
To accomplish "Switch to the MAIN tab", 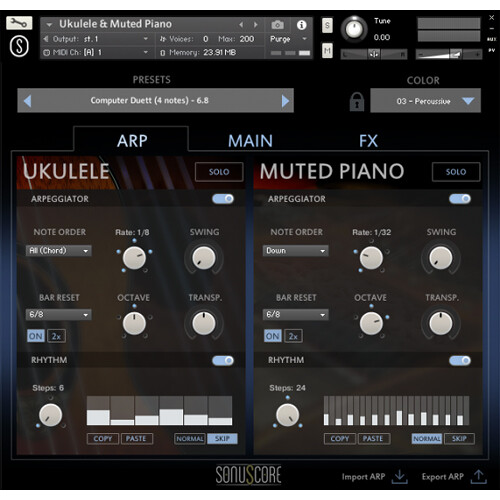I will (x=250, y=141).
